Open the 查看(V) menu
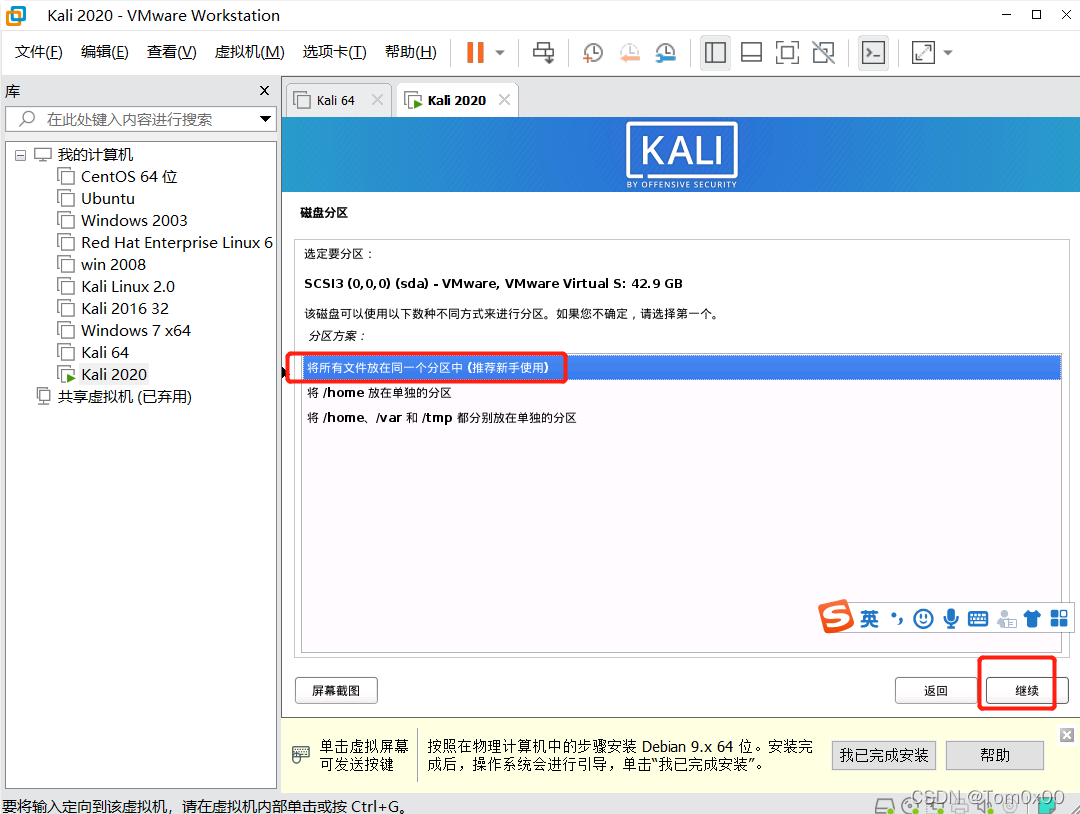 click(172, 52)
